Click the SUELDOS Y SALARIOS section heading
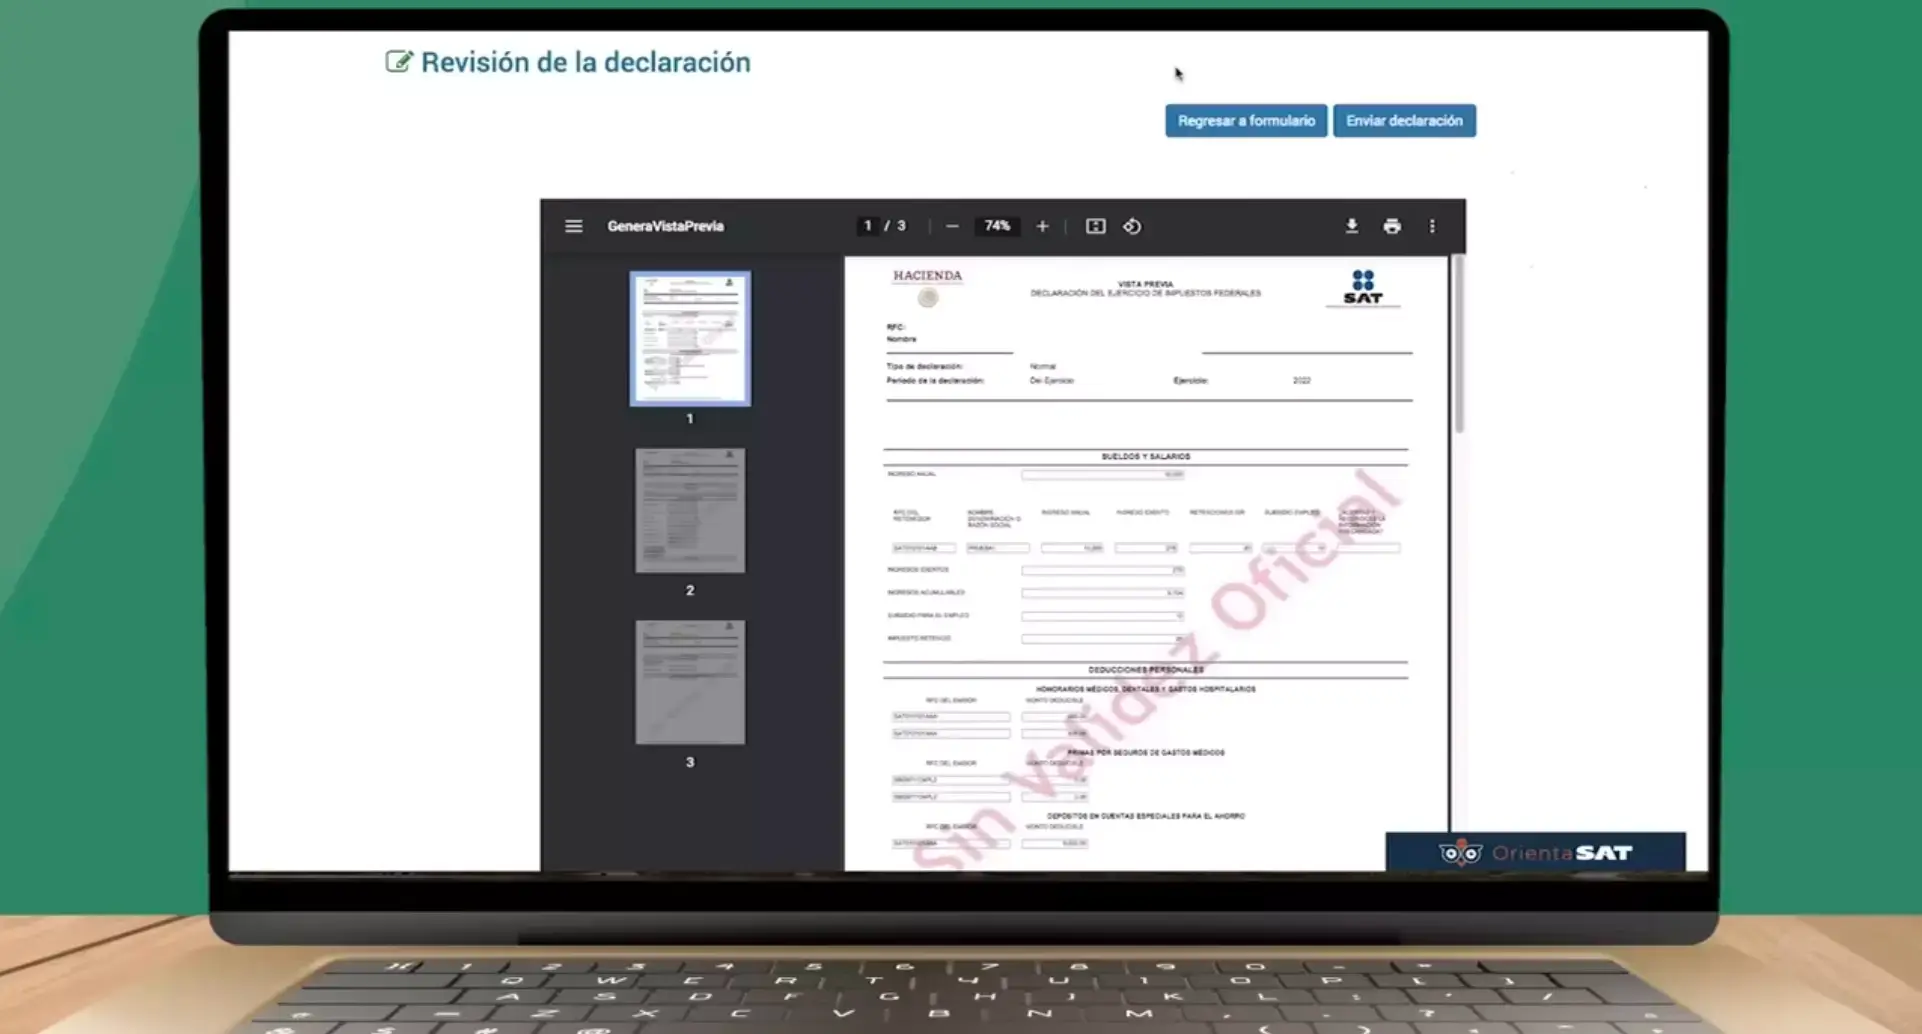Screen dimensions: 1922x1034 pyautogui.click(x=1146, y=456)
